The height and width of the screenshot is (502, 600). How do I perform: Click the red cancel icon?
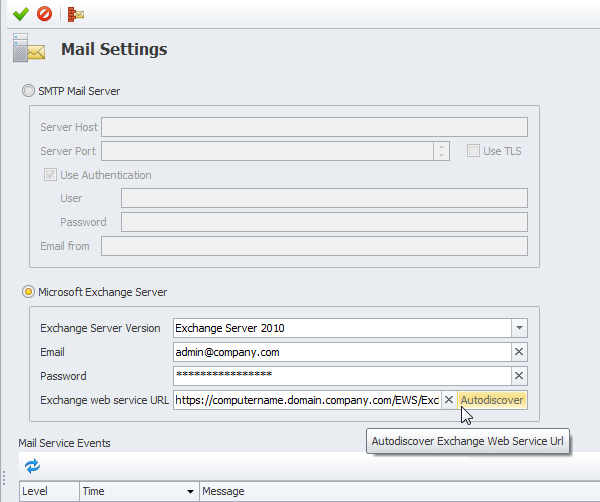pyautogui.click(x=44, y=14)
